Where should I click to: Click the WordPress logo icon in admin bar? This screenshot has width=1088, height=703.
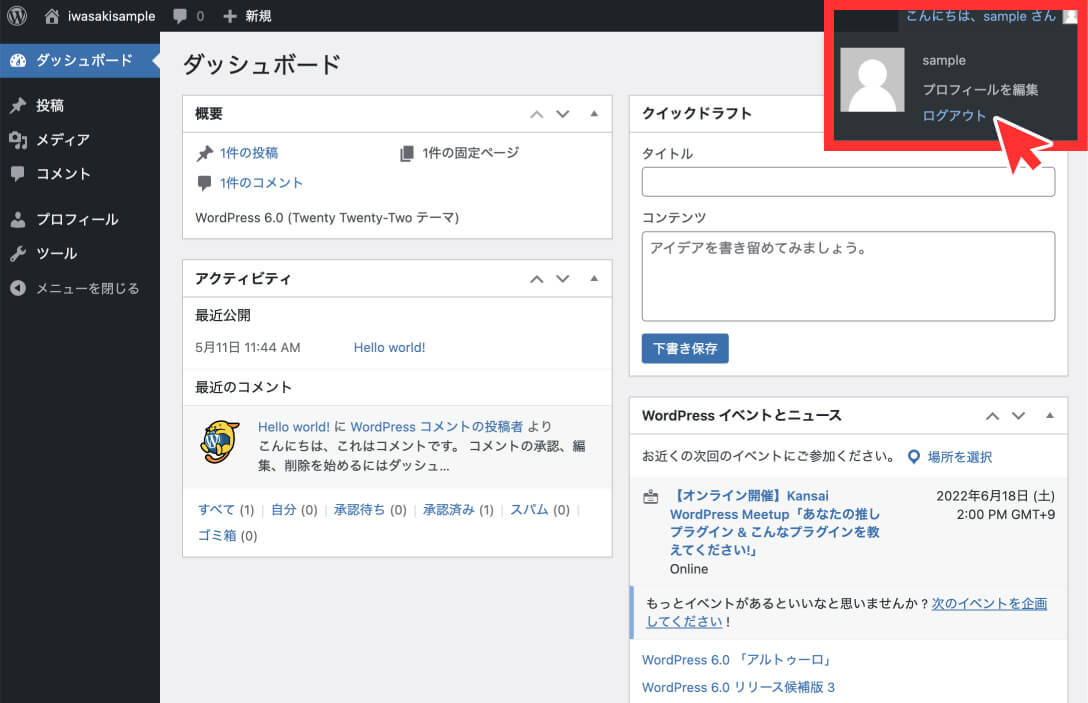click(17, 15)
